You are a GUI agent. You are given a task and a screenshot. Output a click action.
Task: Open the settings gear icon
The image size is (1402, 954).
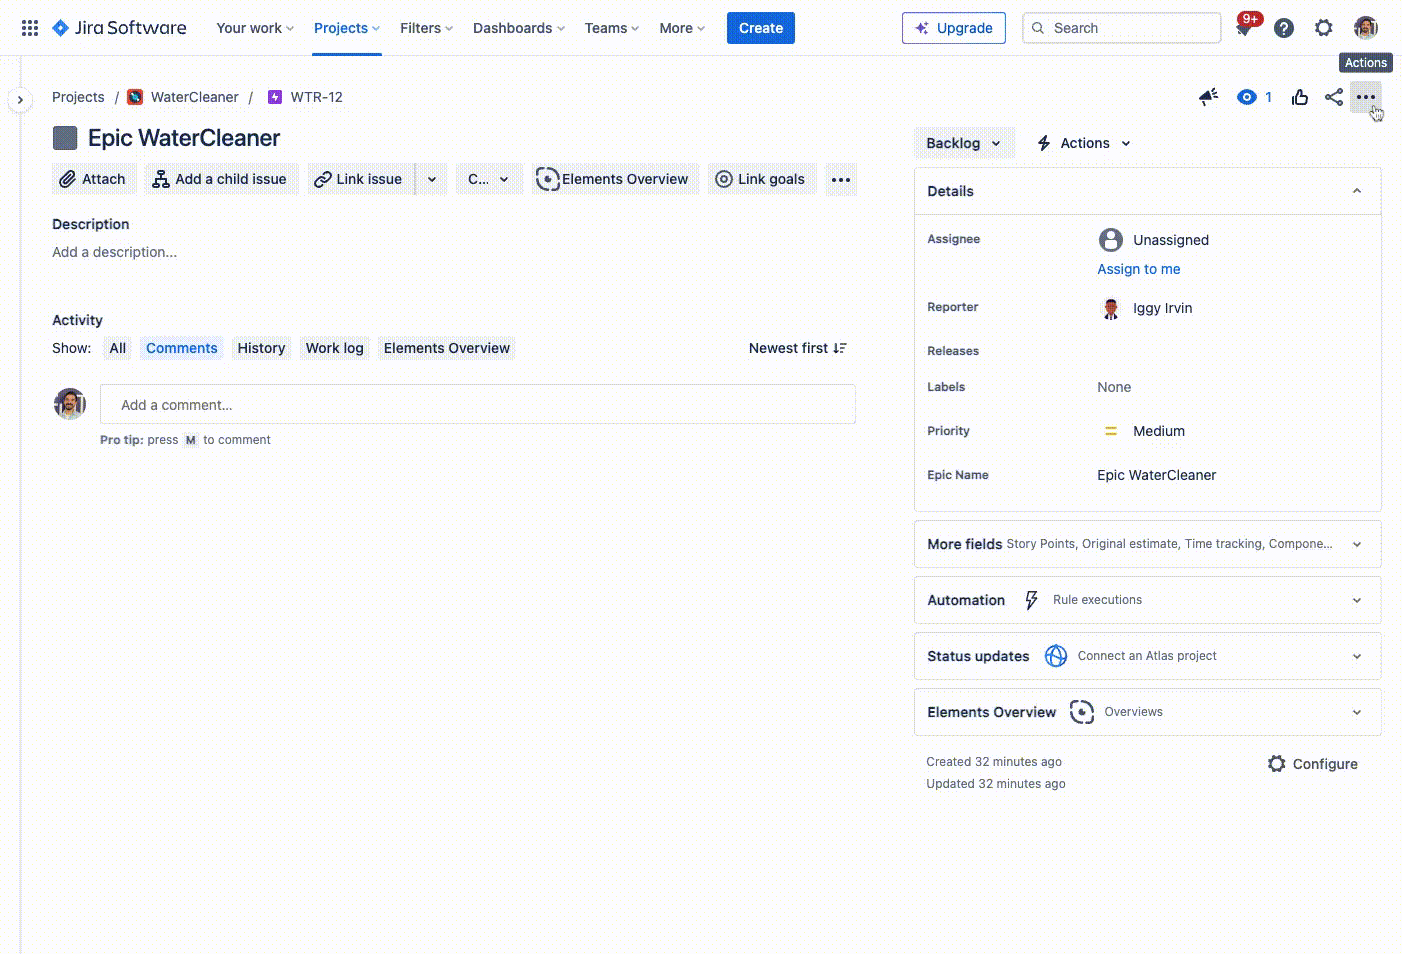coord(1324,28)
